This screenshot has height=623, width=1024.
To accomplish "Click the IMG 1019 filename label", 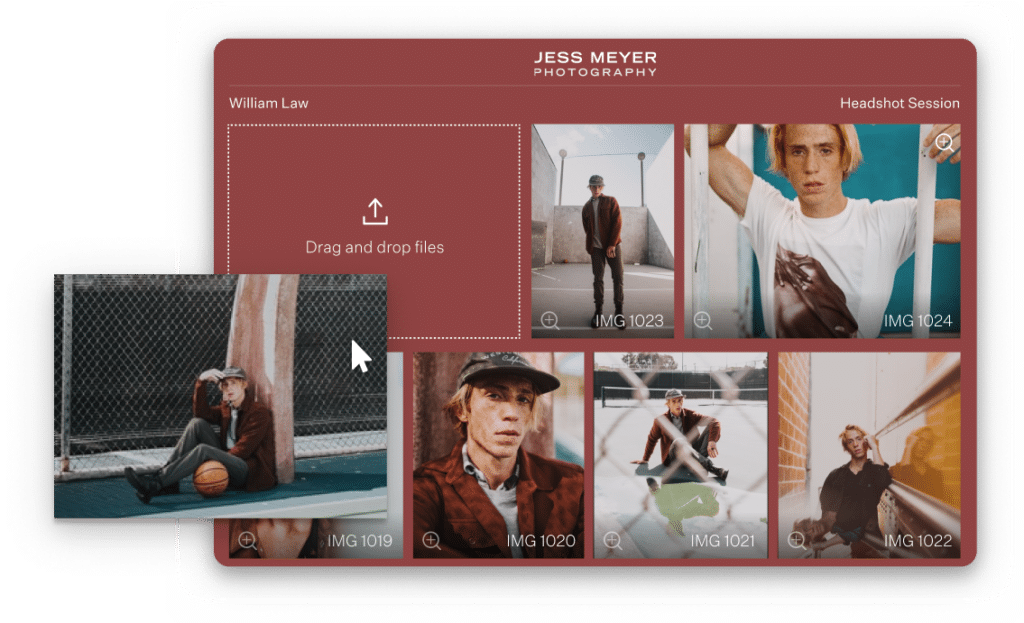I will click(359, 541).
